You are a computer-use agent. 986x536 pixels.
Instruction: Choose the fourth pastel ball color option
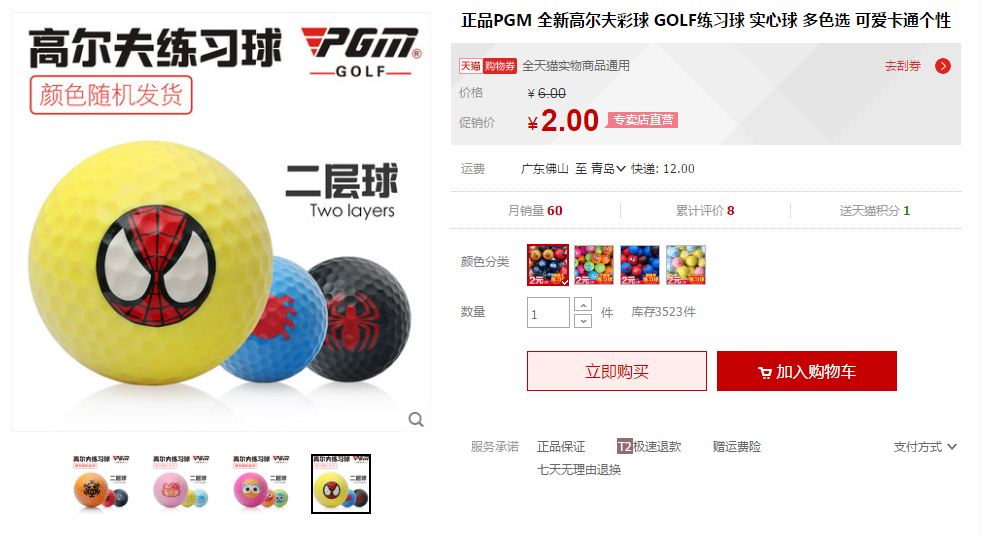pyautogui.click(x=685, y=265)
